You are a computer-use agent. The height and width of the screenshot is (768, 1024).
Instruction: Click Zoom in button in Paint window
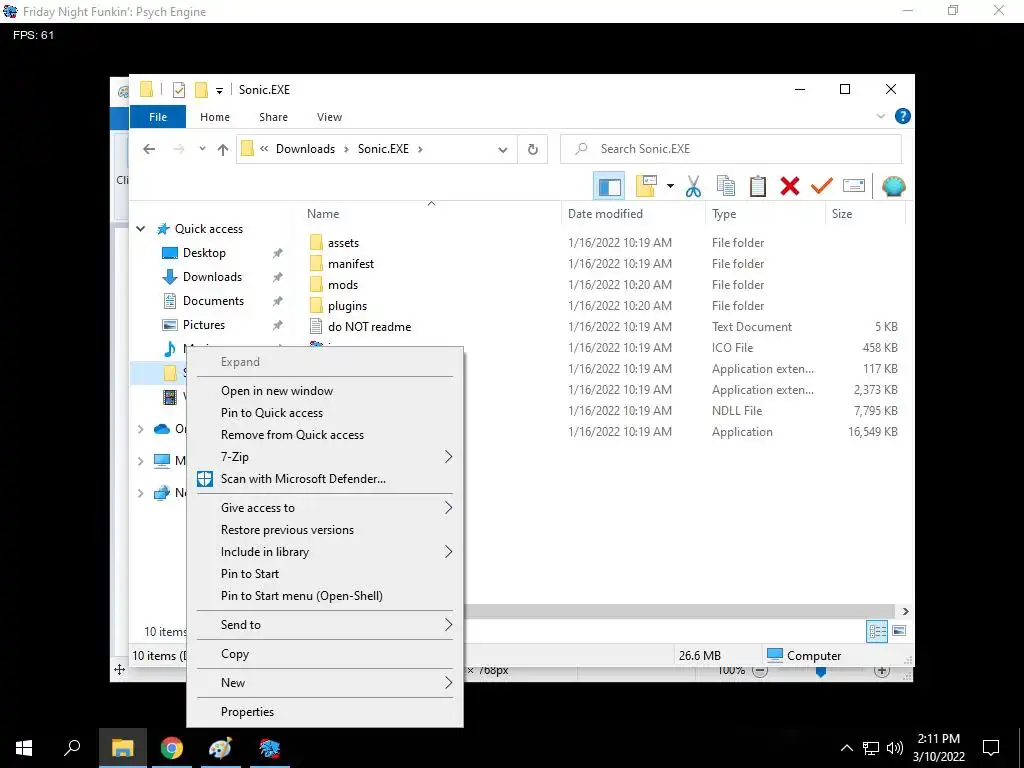882,671
